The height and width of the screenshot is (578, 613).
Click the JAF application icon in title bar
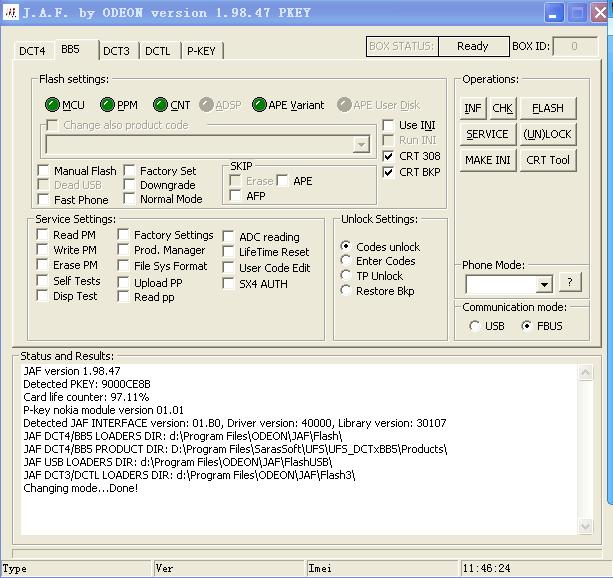(x=11, y=13)
